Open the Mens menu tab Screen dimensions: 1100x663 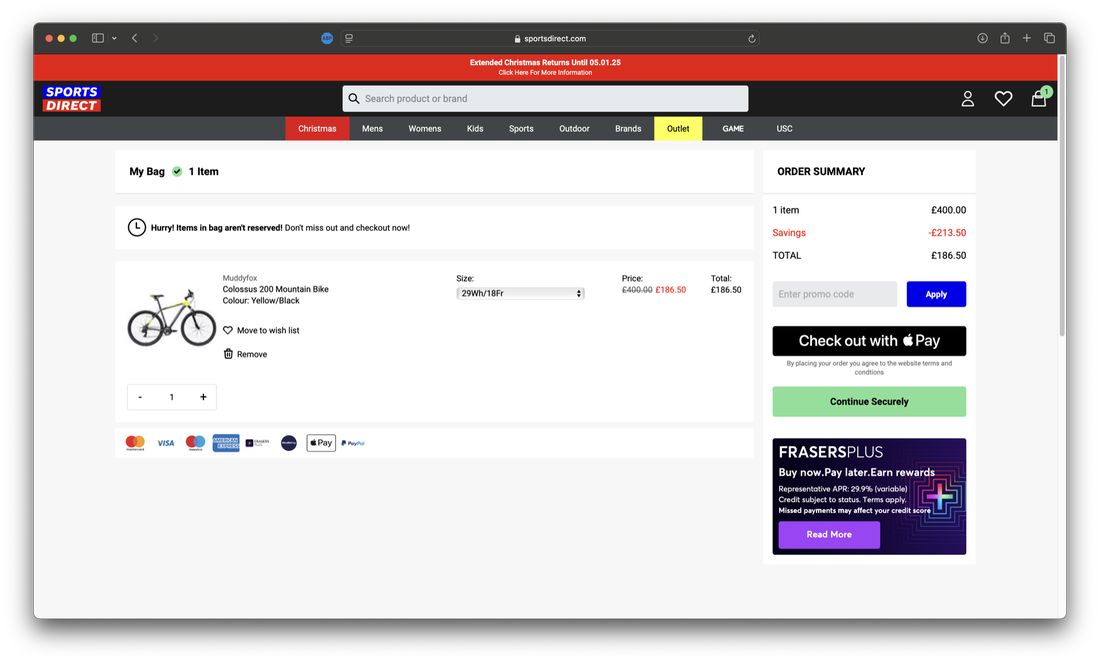pyautogui.click(x=372, y=128)
